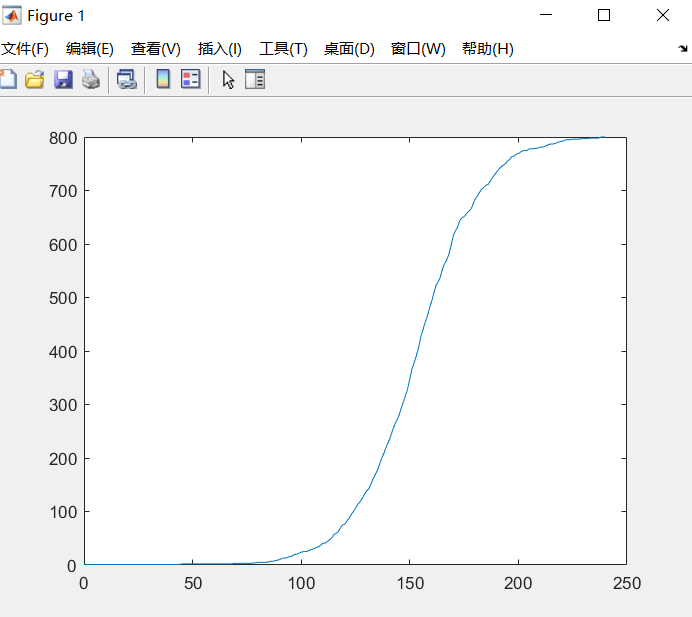Open the 帮助(H) menu
692x617 pixels.
click(488, 49)
